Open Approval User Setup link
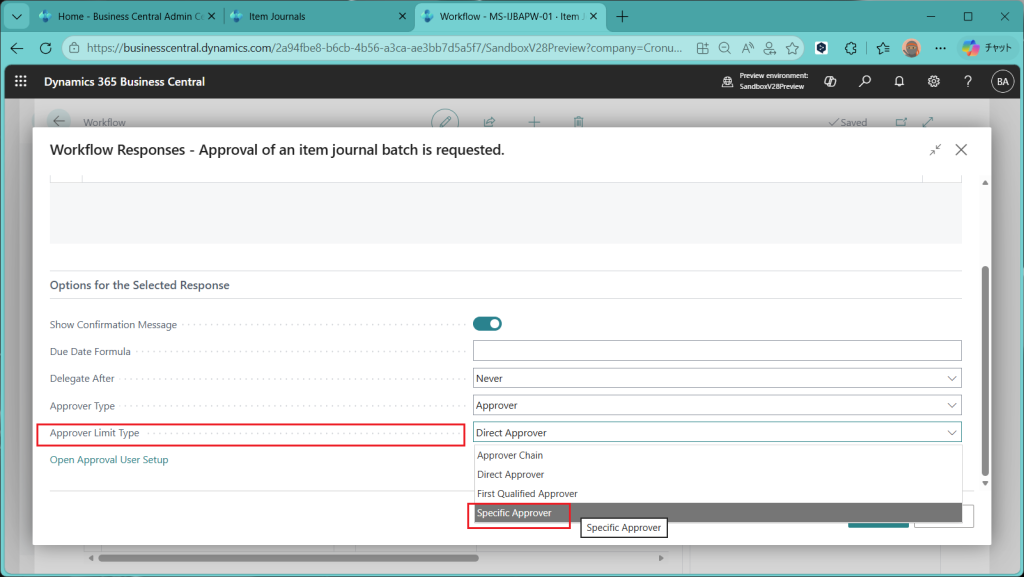Image resolution: width=1024 pixels, height=577 pixels. coord(109,460)
